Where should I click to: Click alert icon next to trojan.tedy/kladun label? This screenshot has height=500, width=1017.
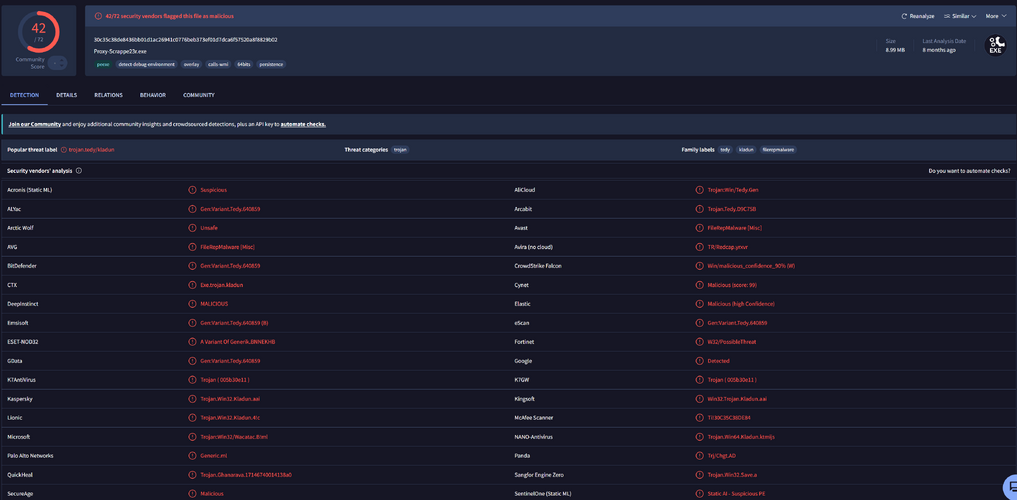[64, 149]
